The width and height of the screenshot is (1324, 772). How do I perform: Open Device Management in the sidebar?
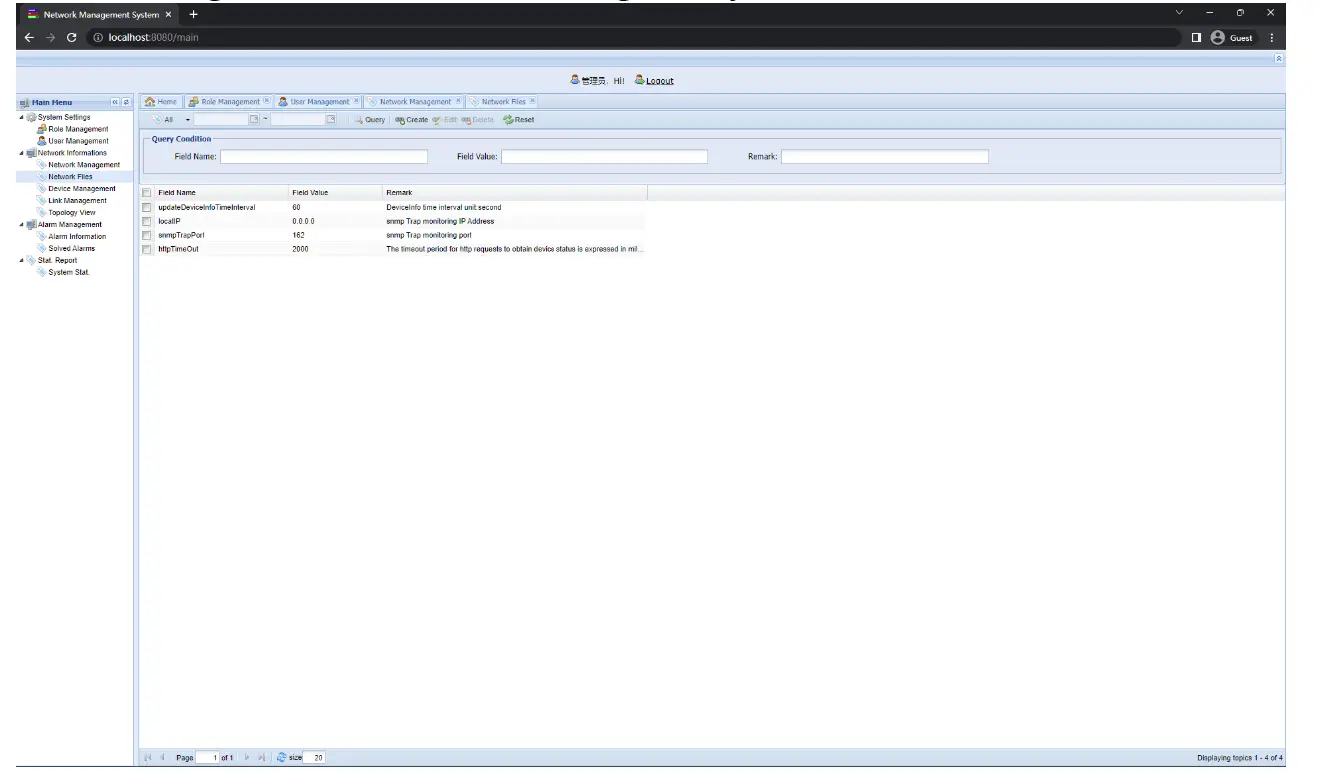(x=81, y=188)
